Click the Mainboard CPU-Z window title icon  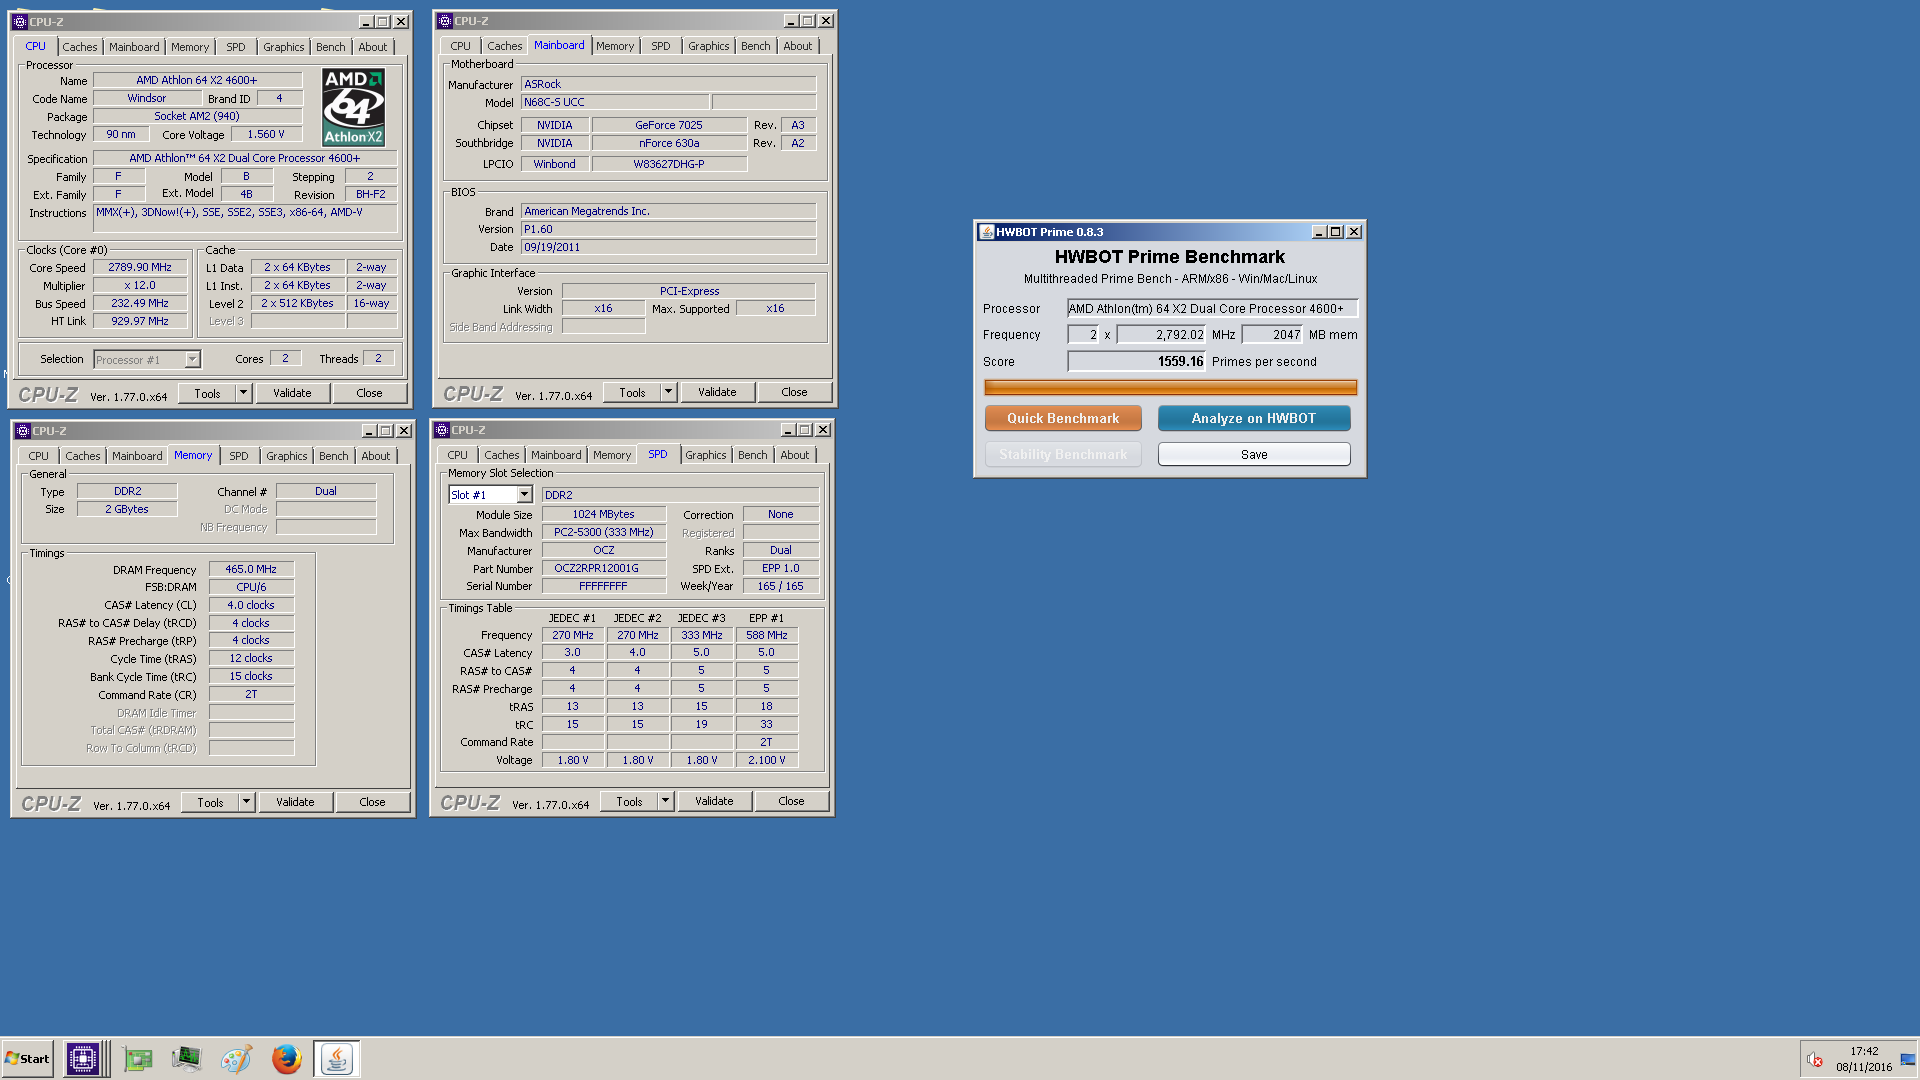tap(445, 20)
